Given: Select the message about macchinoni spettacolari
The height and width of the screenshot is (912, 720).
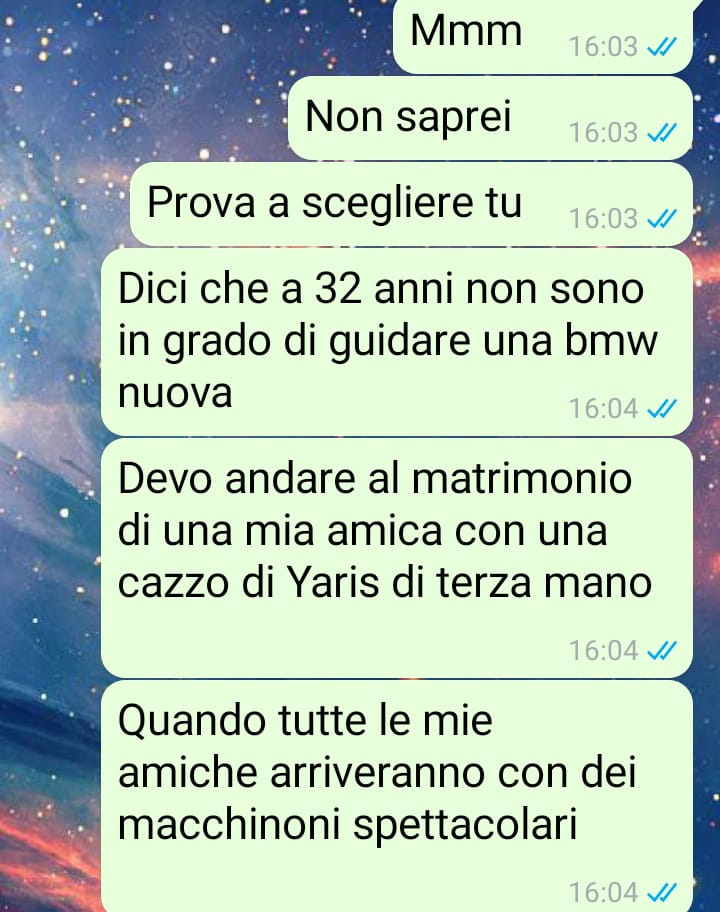Looking at the screenshot, I should pyautogui.click(x=397, y=796).
